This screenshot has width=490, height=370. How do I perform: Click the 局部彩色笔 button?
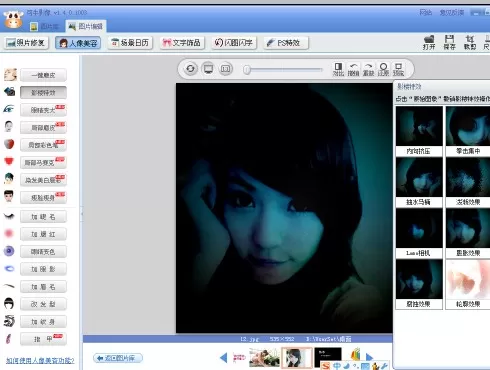tap(43, 145)
